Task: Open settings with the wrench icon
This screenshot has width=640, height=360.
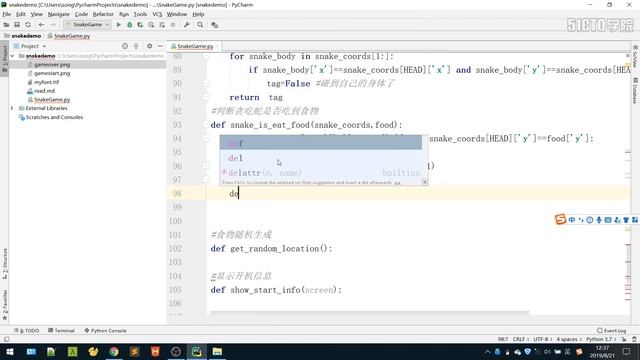Action: (187, 25)
